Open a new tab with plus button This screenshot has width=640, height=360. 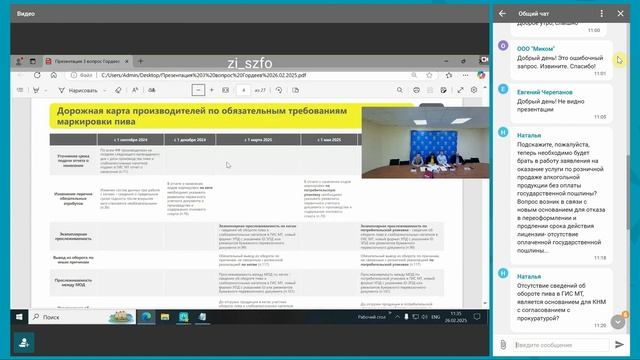[x=141, y=61]
